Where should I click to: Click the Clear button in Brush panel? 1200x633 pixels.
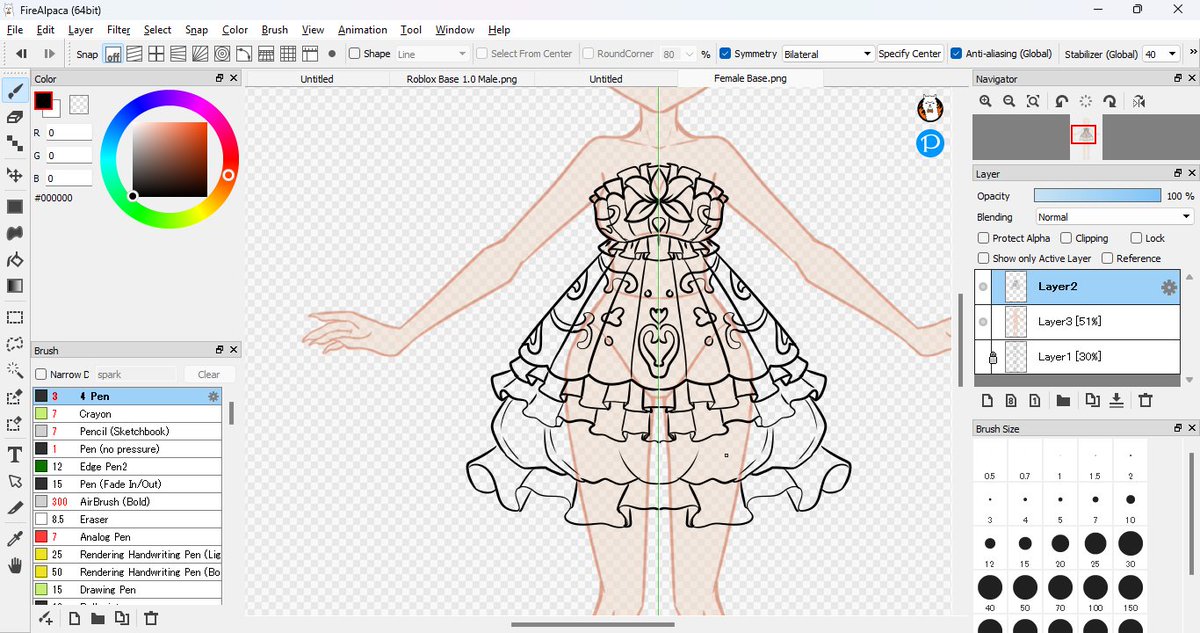[x=209, y=375]
